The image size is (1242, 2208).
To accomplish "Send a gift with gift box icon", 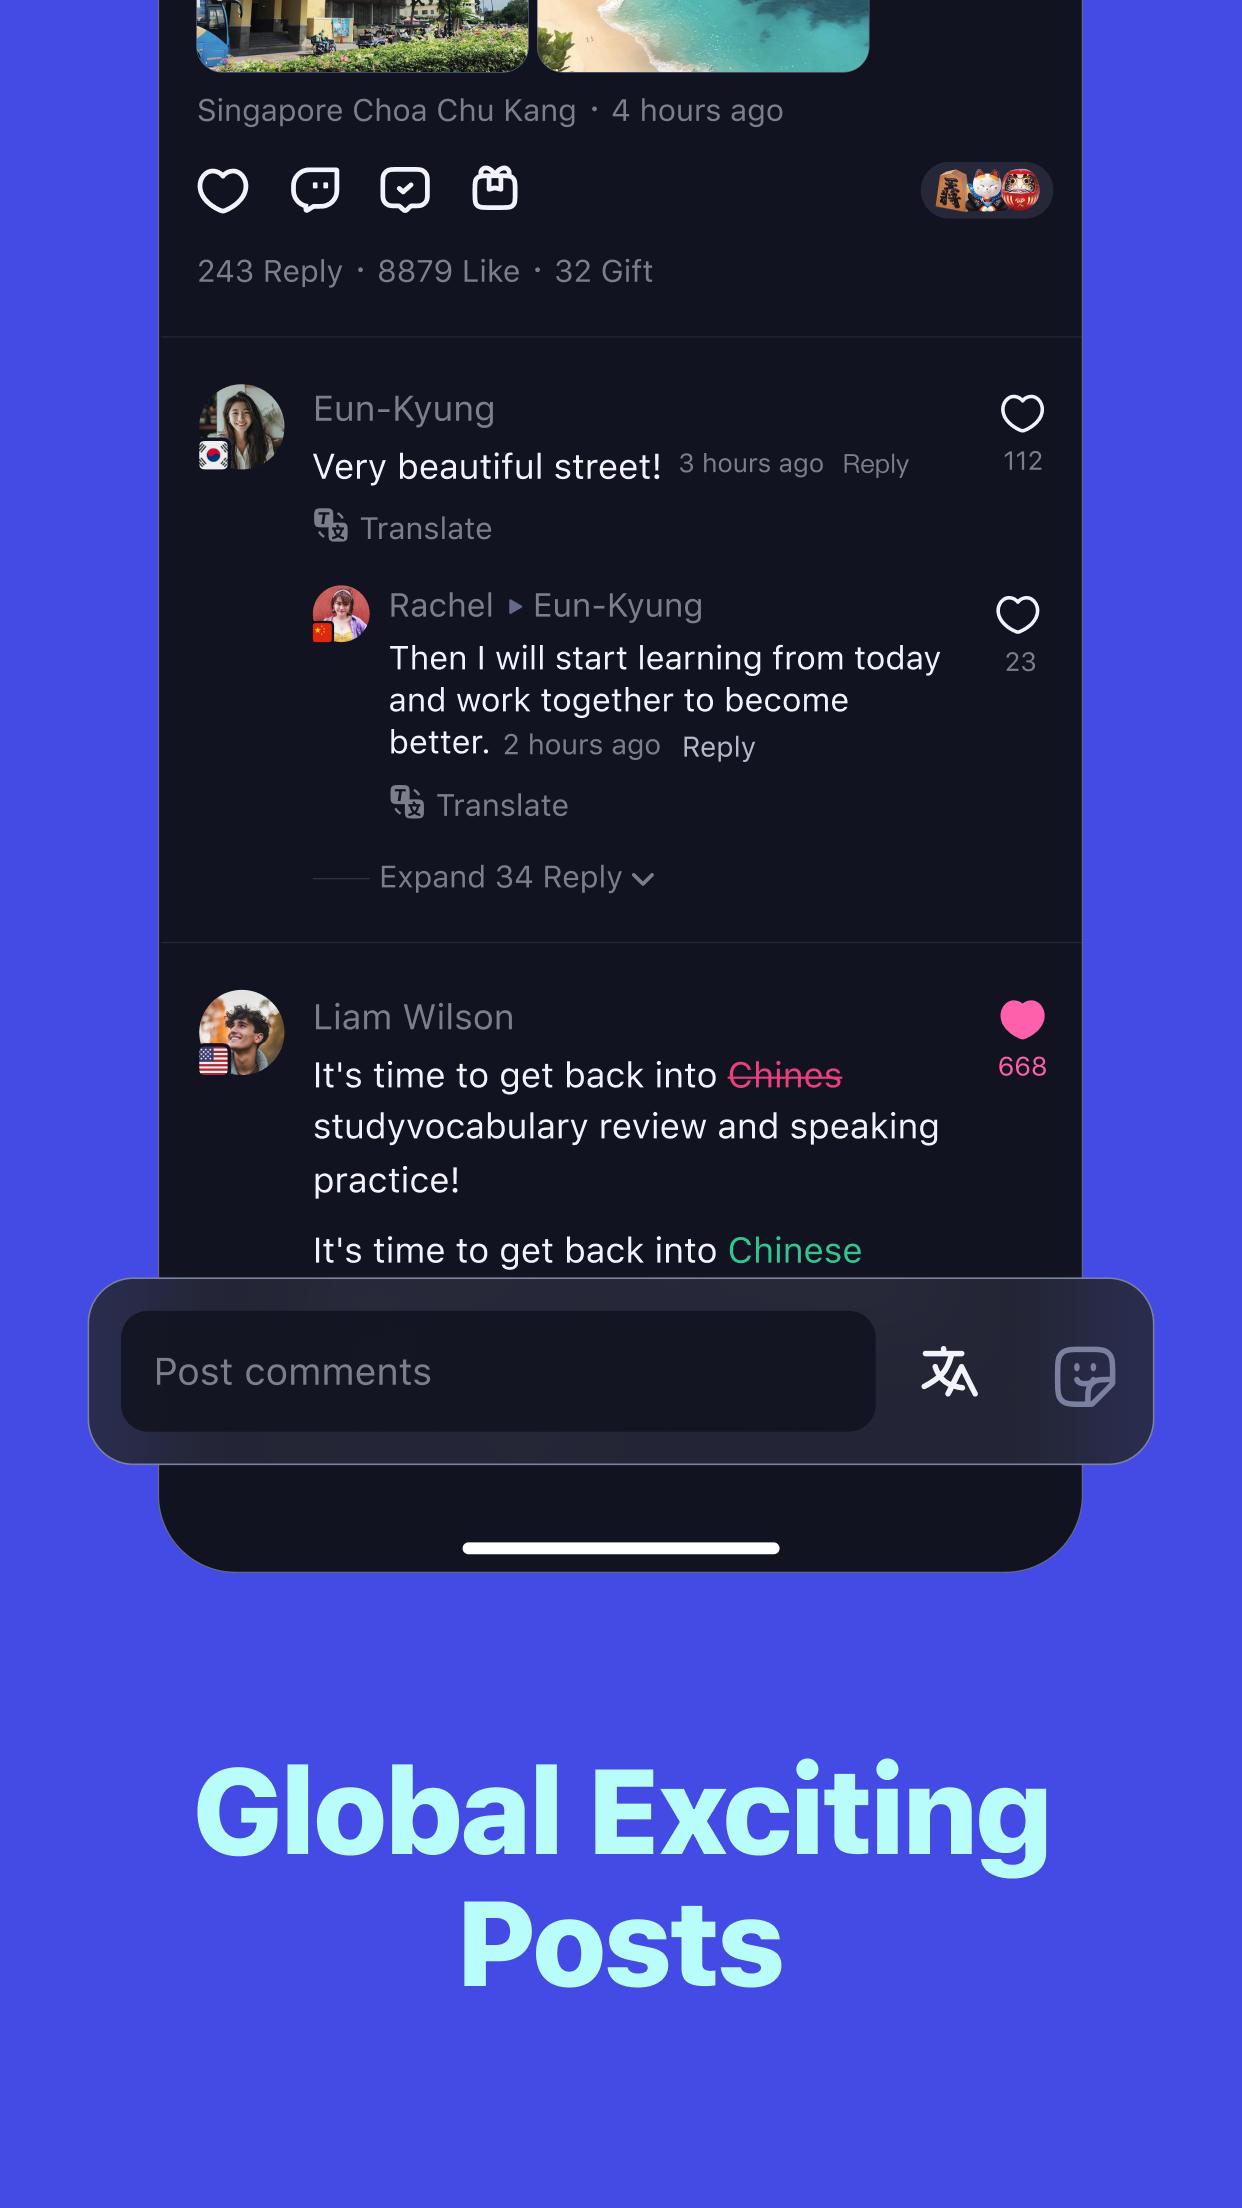I will pos(495,188).
